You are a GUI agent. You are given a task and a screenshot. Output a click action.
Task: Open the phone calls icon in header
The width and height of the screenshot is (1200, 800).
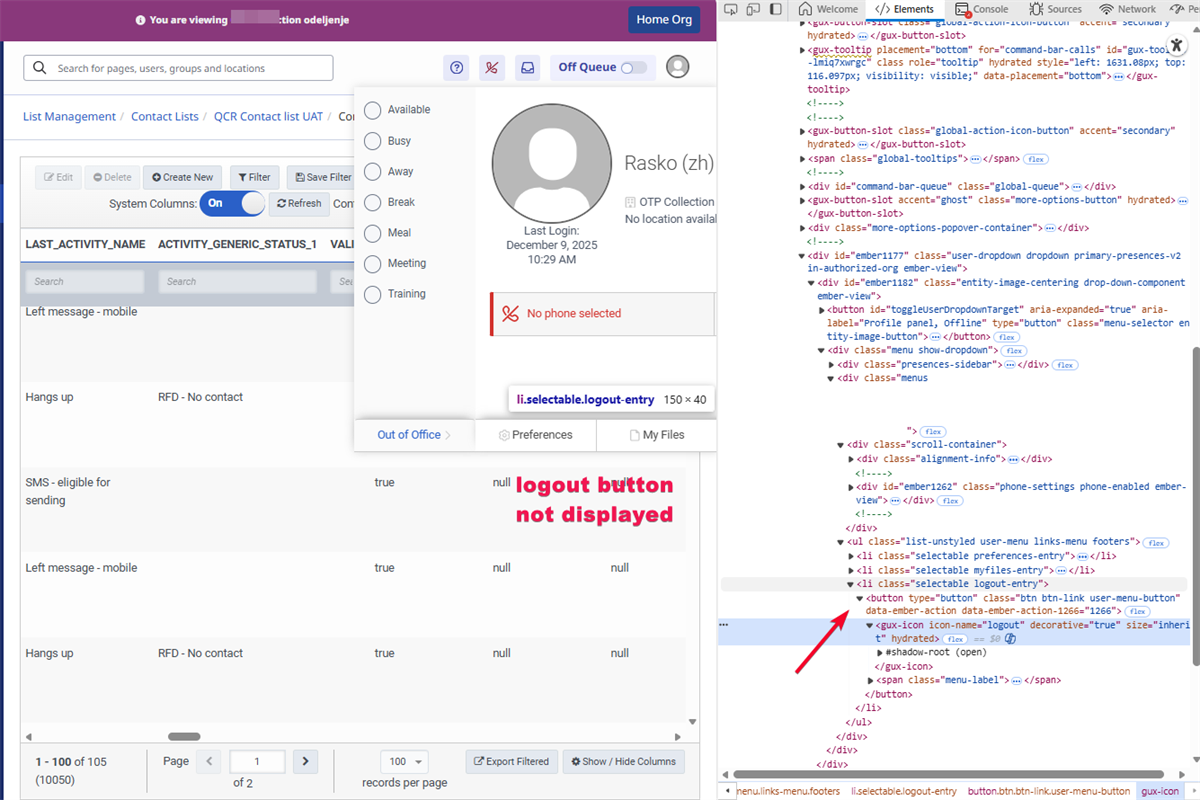click(x=492, y=68)
